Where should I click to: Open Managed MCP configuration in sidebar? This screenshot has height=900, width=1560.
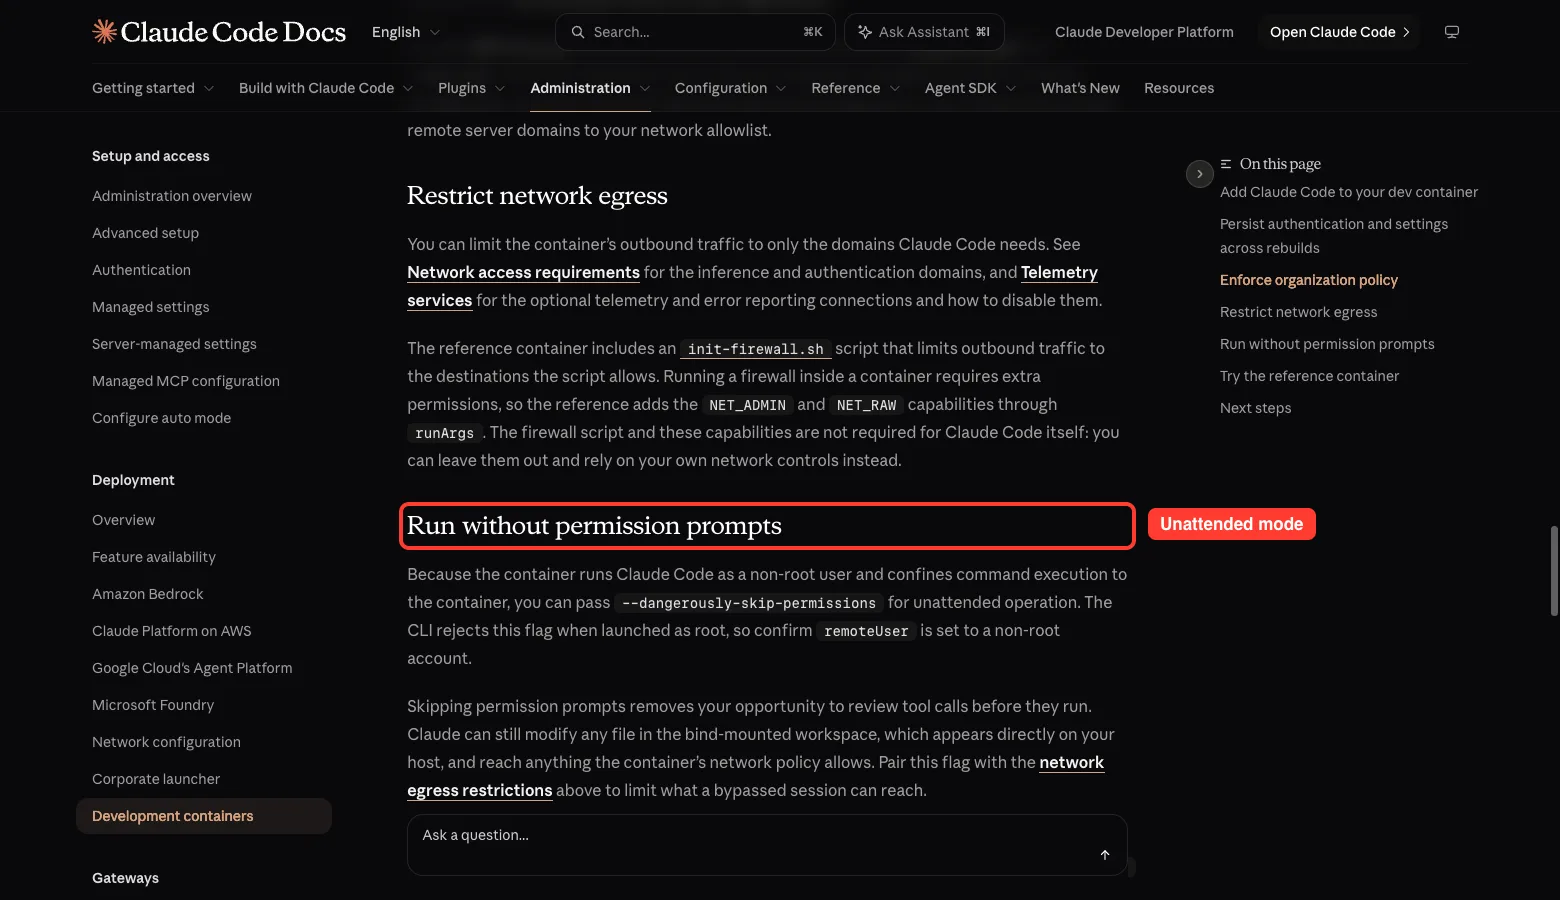[186, 381]
